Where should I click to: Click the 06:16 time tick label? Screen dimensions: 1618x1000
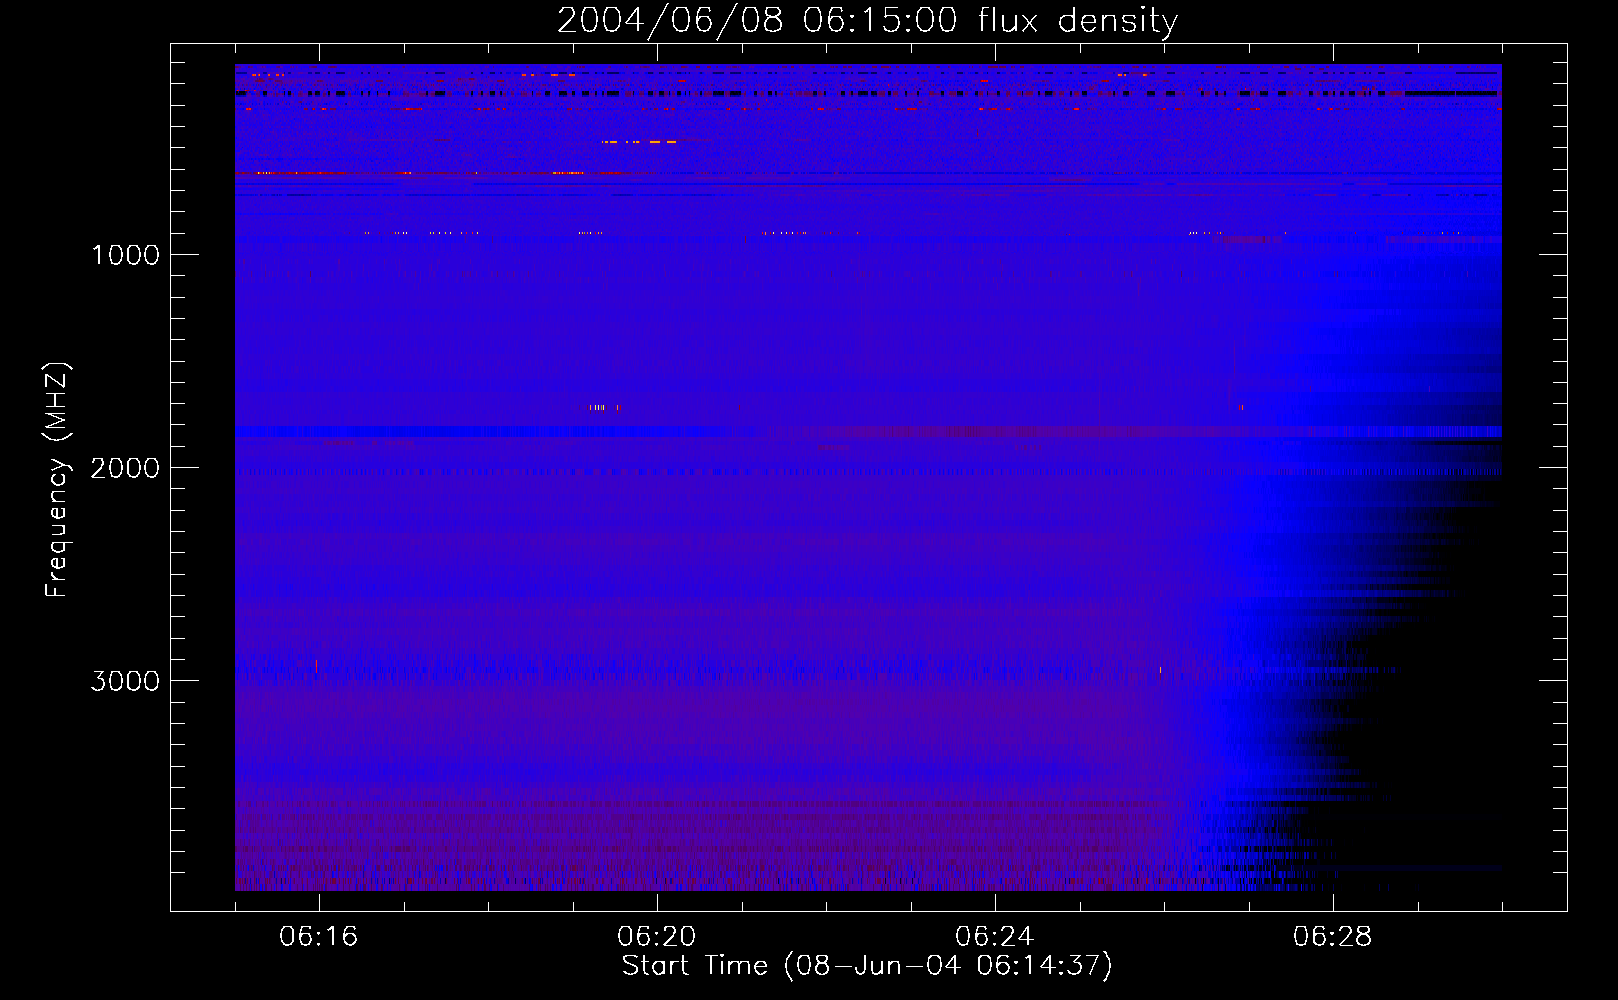click(x=319, y=937)
